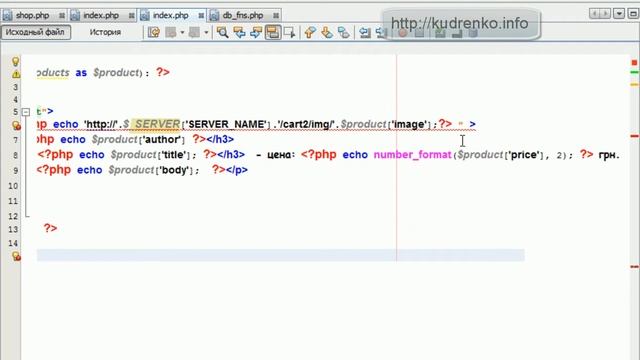Click the 'author' key in code

click(163, 140)
